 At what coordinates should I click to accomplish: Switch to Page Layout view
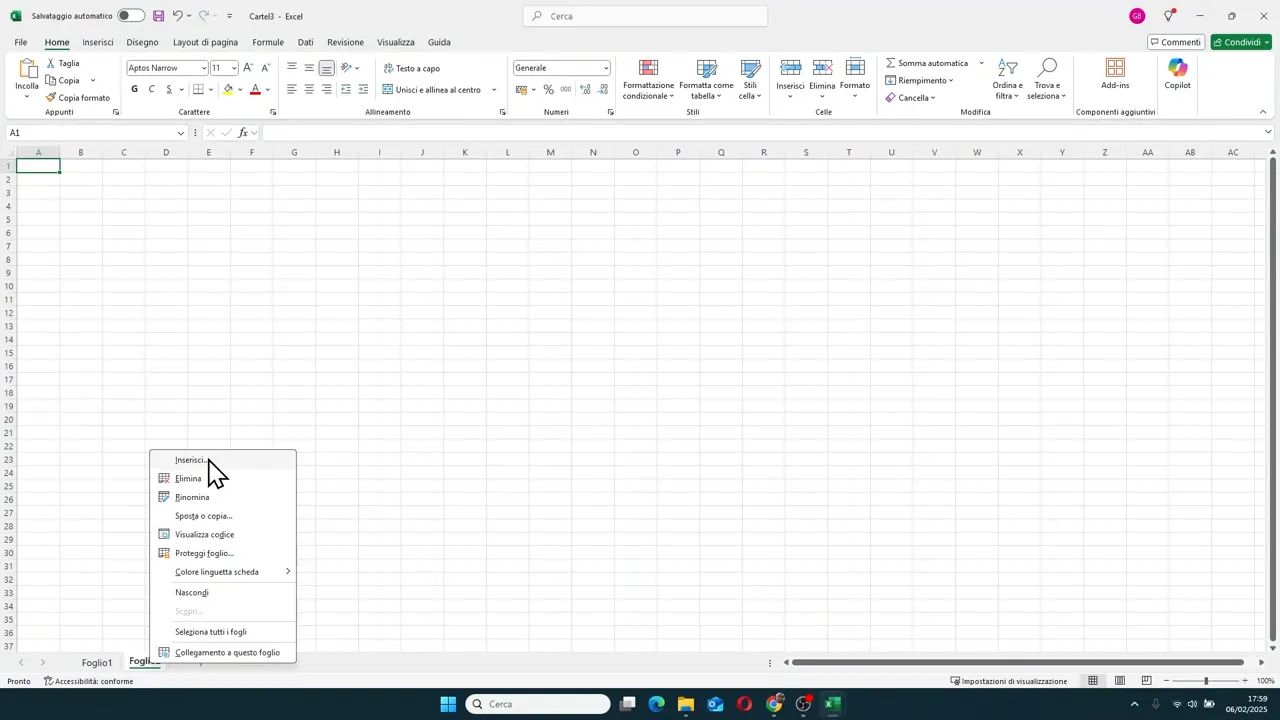1120,681
